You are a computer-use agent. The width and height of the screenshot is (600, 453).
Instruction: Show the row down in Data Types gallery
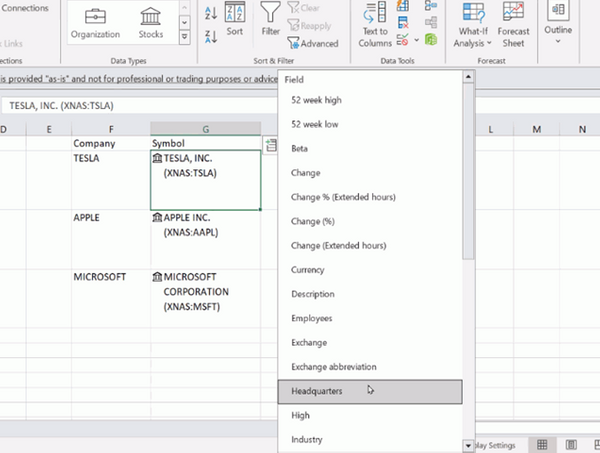(x=184, y=23)
